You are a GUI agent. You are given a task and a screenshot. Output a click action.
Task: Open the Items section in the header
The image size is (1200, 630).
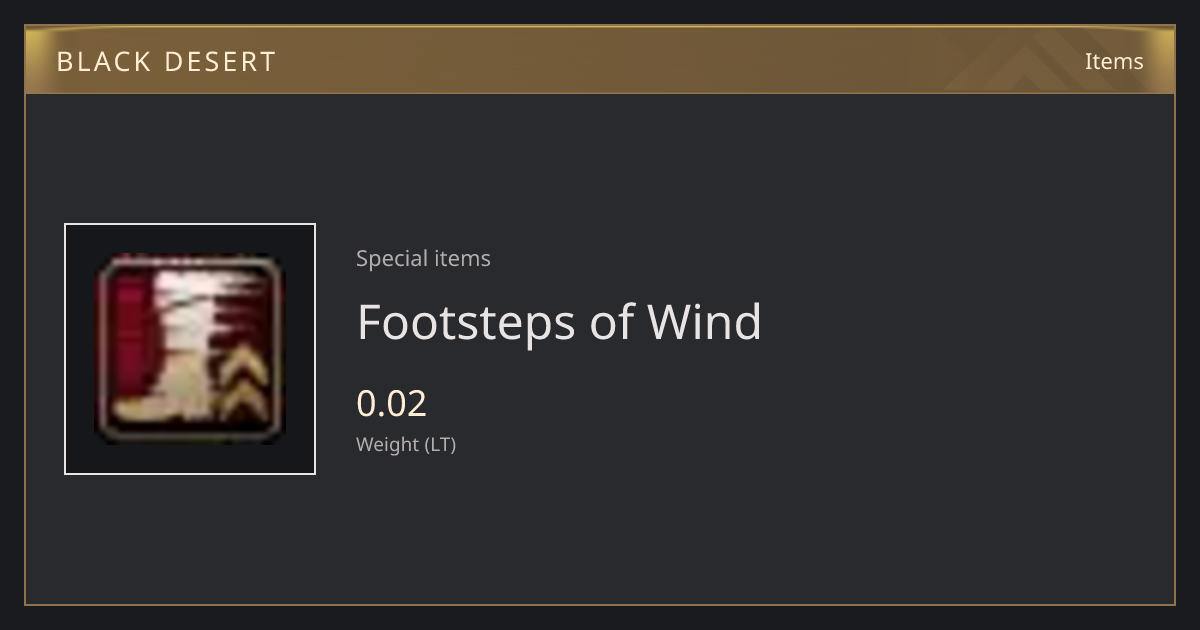coord(1114,62)
